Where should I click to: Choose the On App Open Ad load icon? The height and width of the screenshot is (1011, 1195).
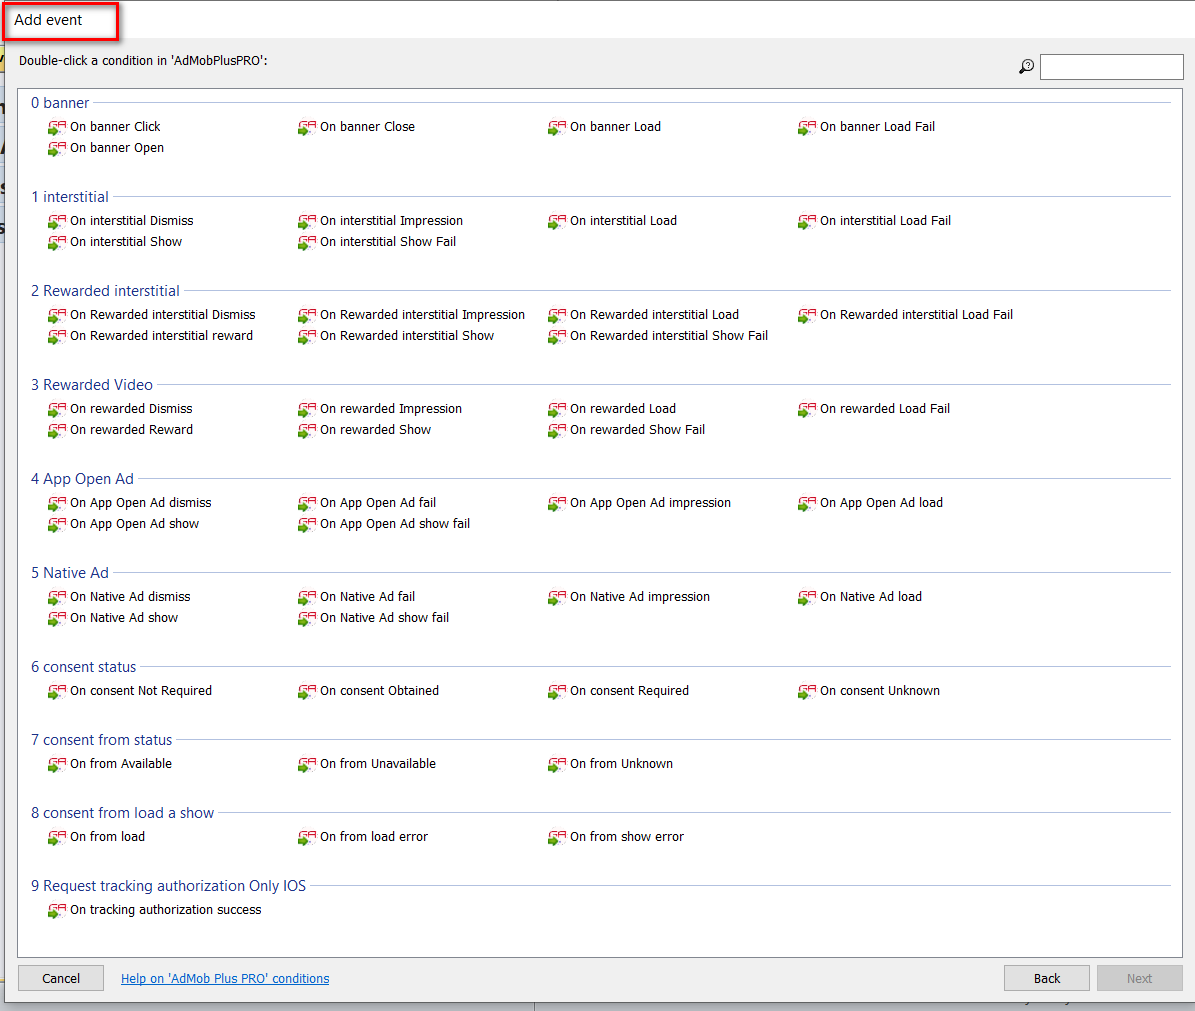click(x=807, y=504)
